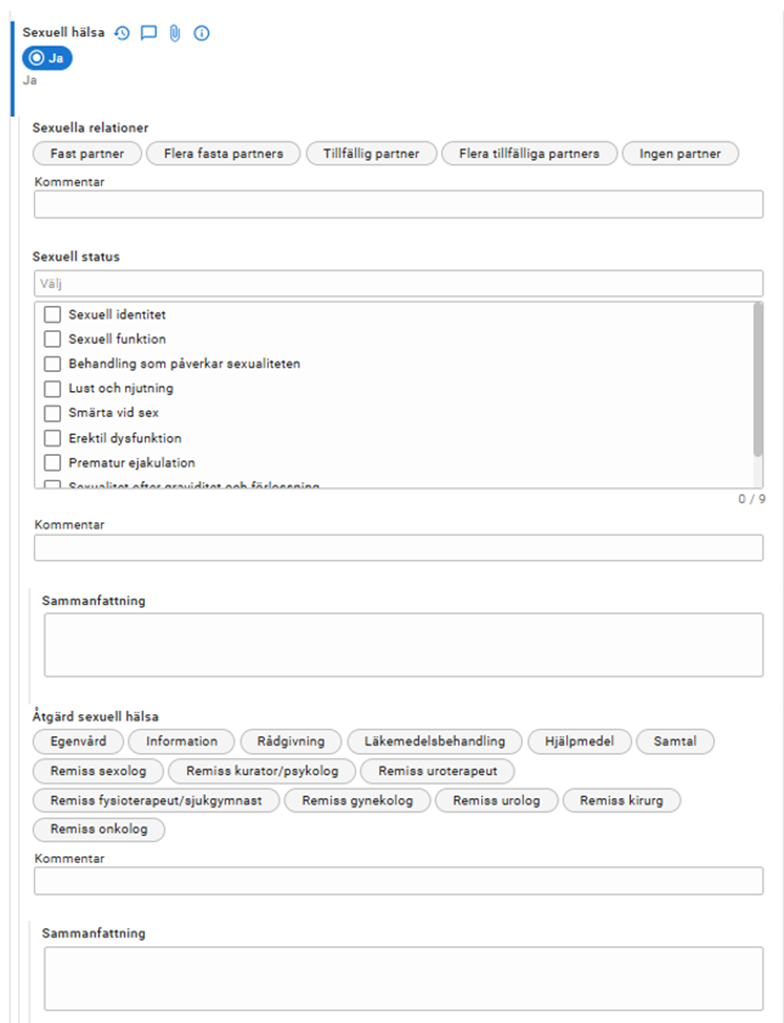Choose Remiss sexolog action
Image resolution: width=784 pixels, height=1023 pixels.
pyautogui.click(x=98, y=771)
